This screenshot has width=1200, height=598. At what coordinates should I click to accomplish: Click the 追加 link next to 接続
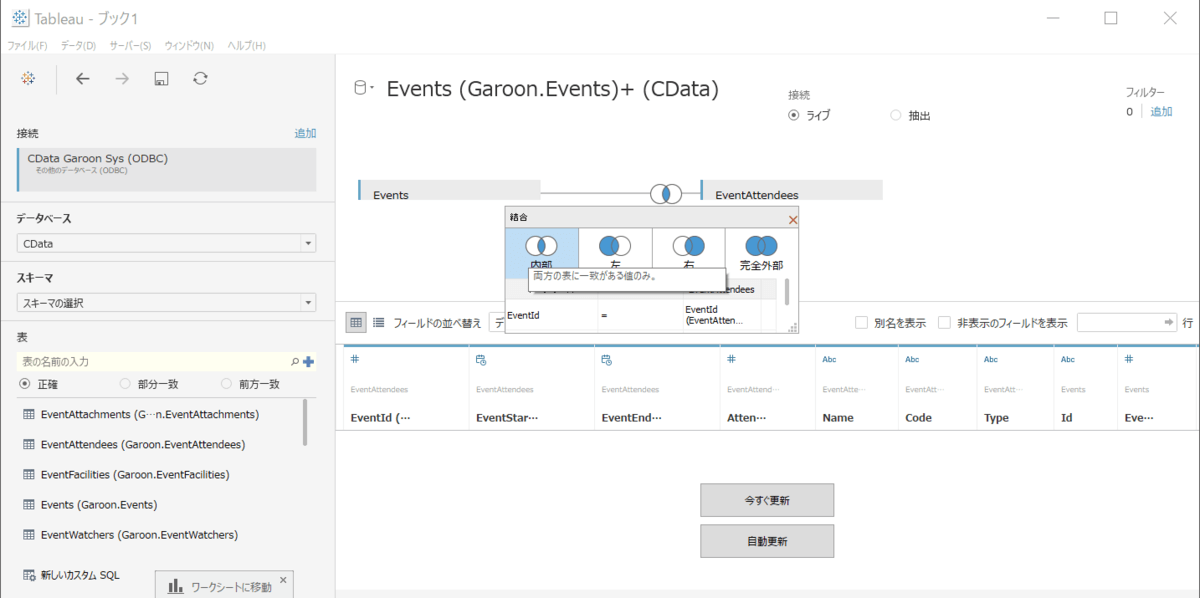pyautogui.click(x=305, y=133)
